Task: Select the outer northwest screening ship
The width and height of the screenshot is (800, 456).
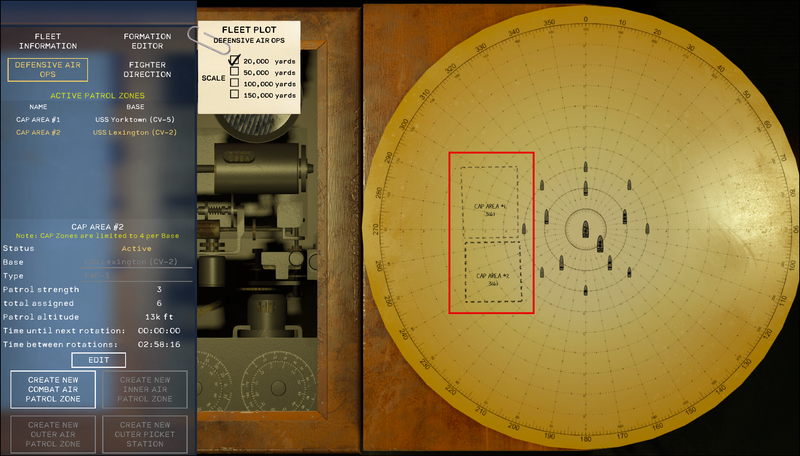Action: pyautogui.click(x=542, y=185)
